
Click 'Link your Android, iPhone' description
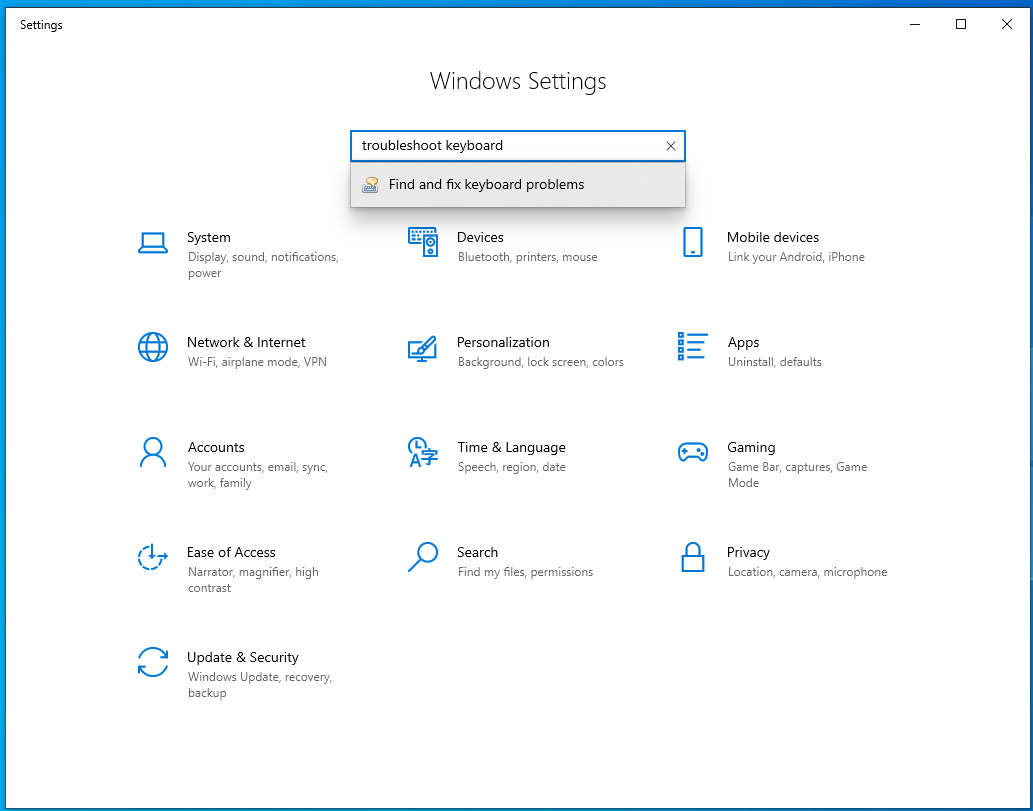coord(796,257)
